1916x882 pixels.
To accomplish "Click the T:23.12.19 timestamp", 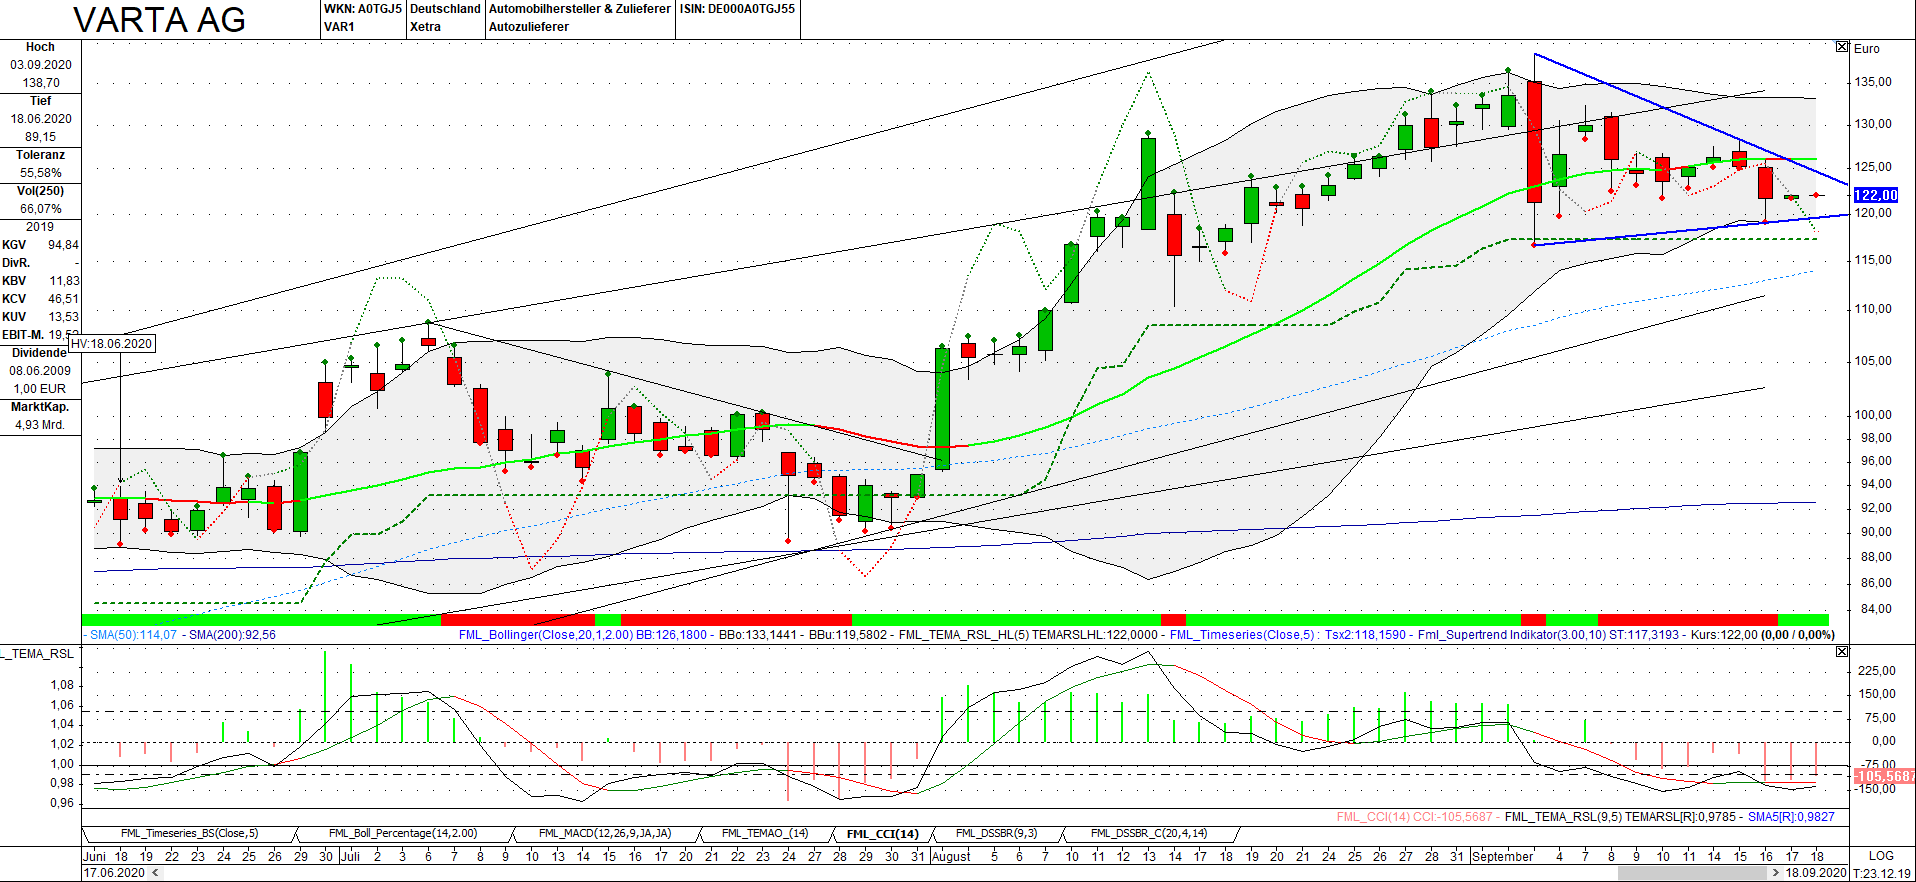I will [x=1883, y=873].
